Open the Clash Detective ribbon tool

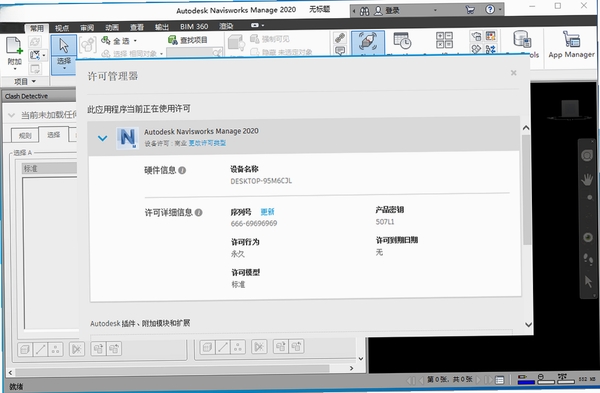click(x=368, y=42)
